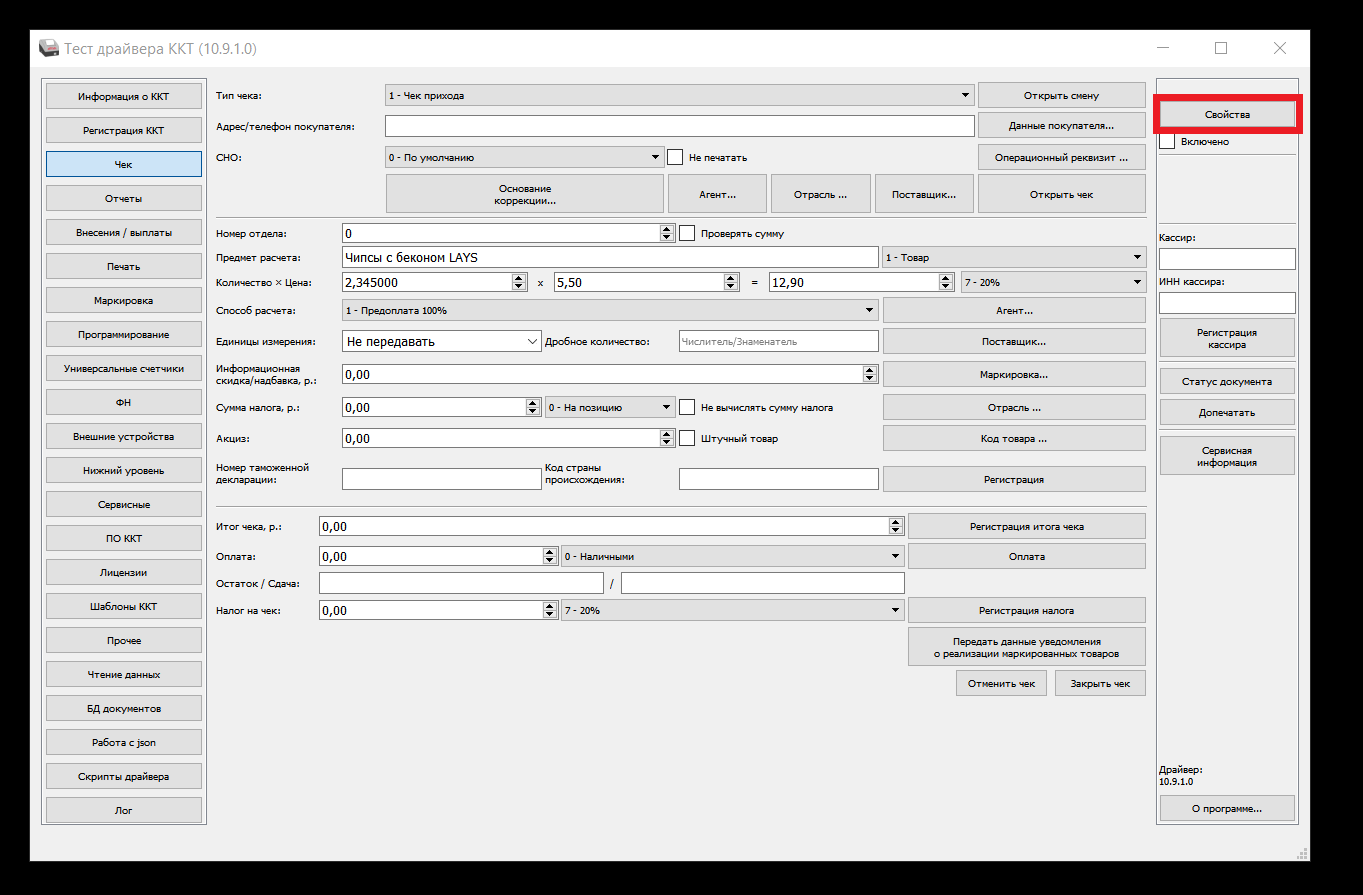Click the "Код страны происхождения" field

point(778,479)
